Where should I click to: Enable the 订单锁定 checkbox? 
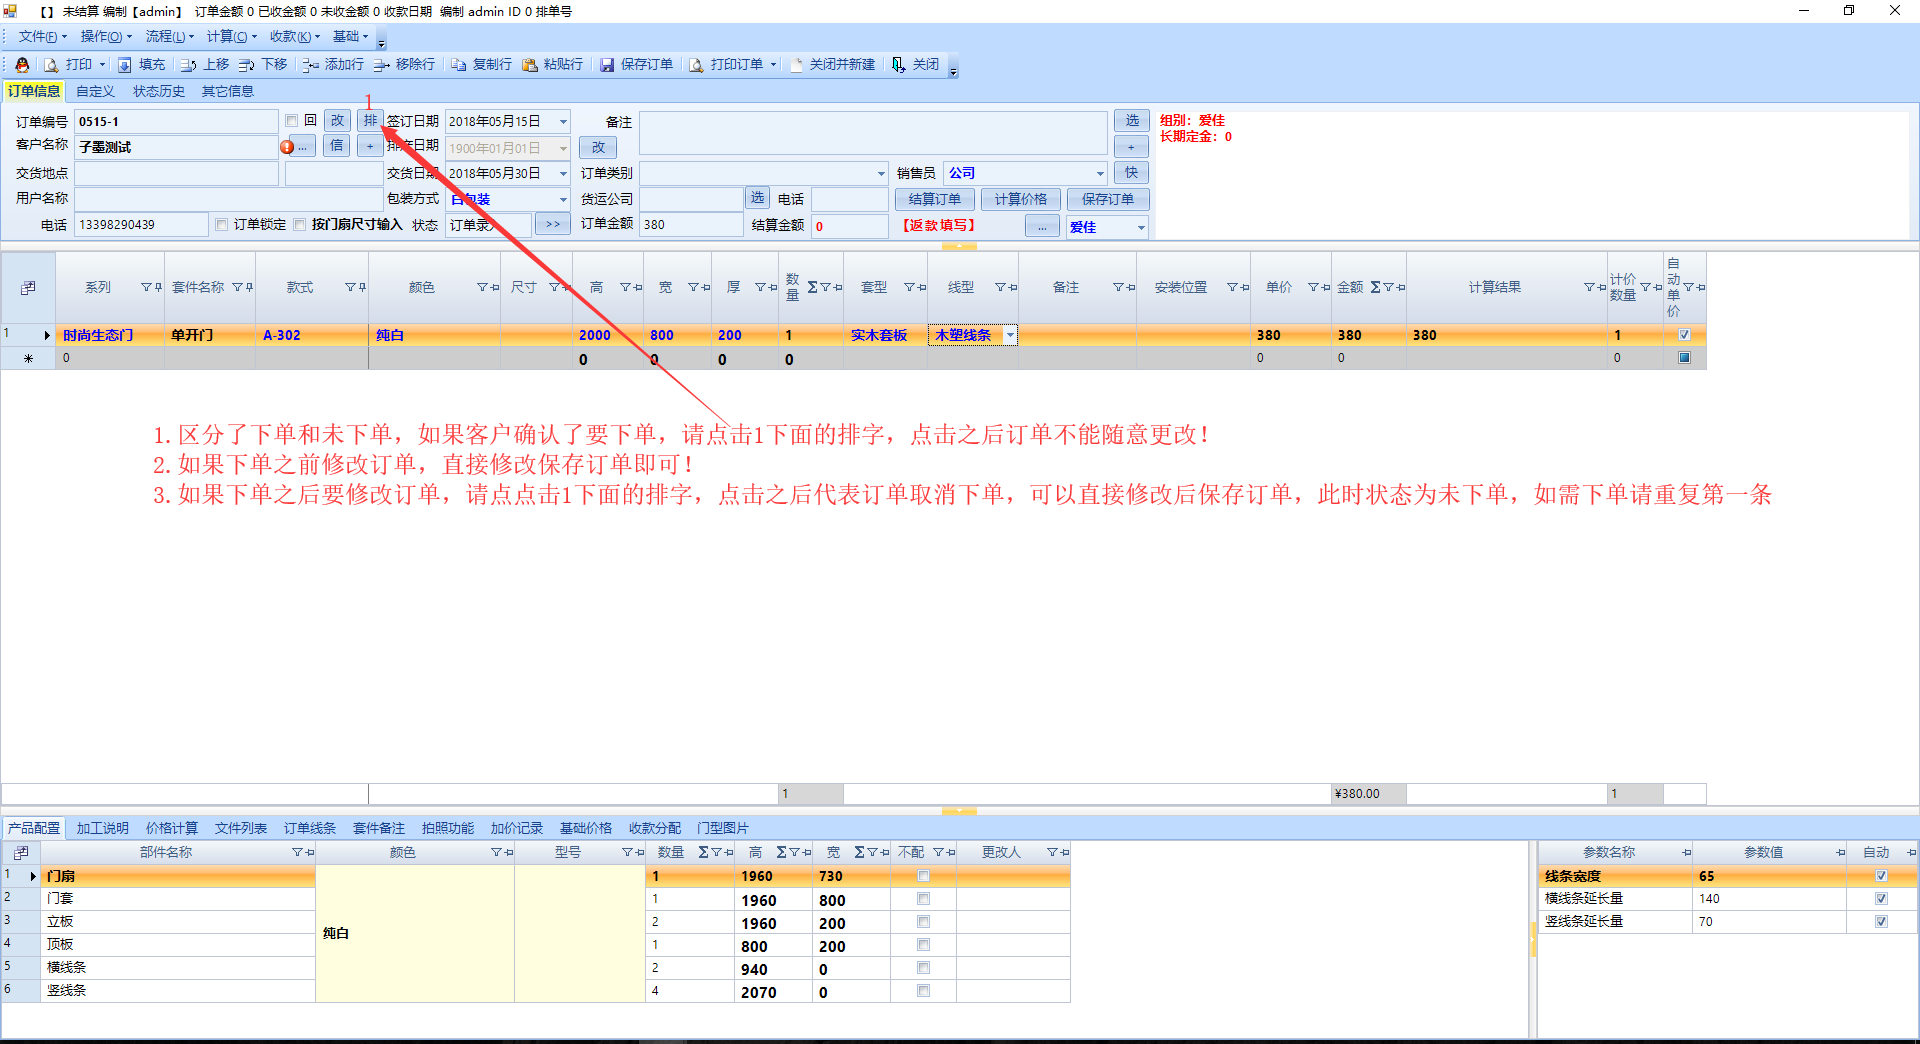click(222, 225)
